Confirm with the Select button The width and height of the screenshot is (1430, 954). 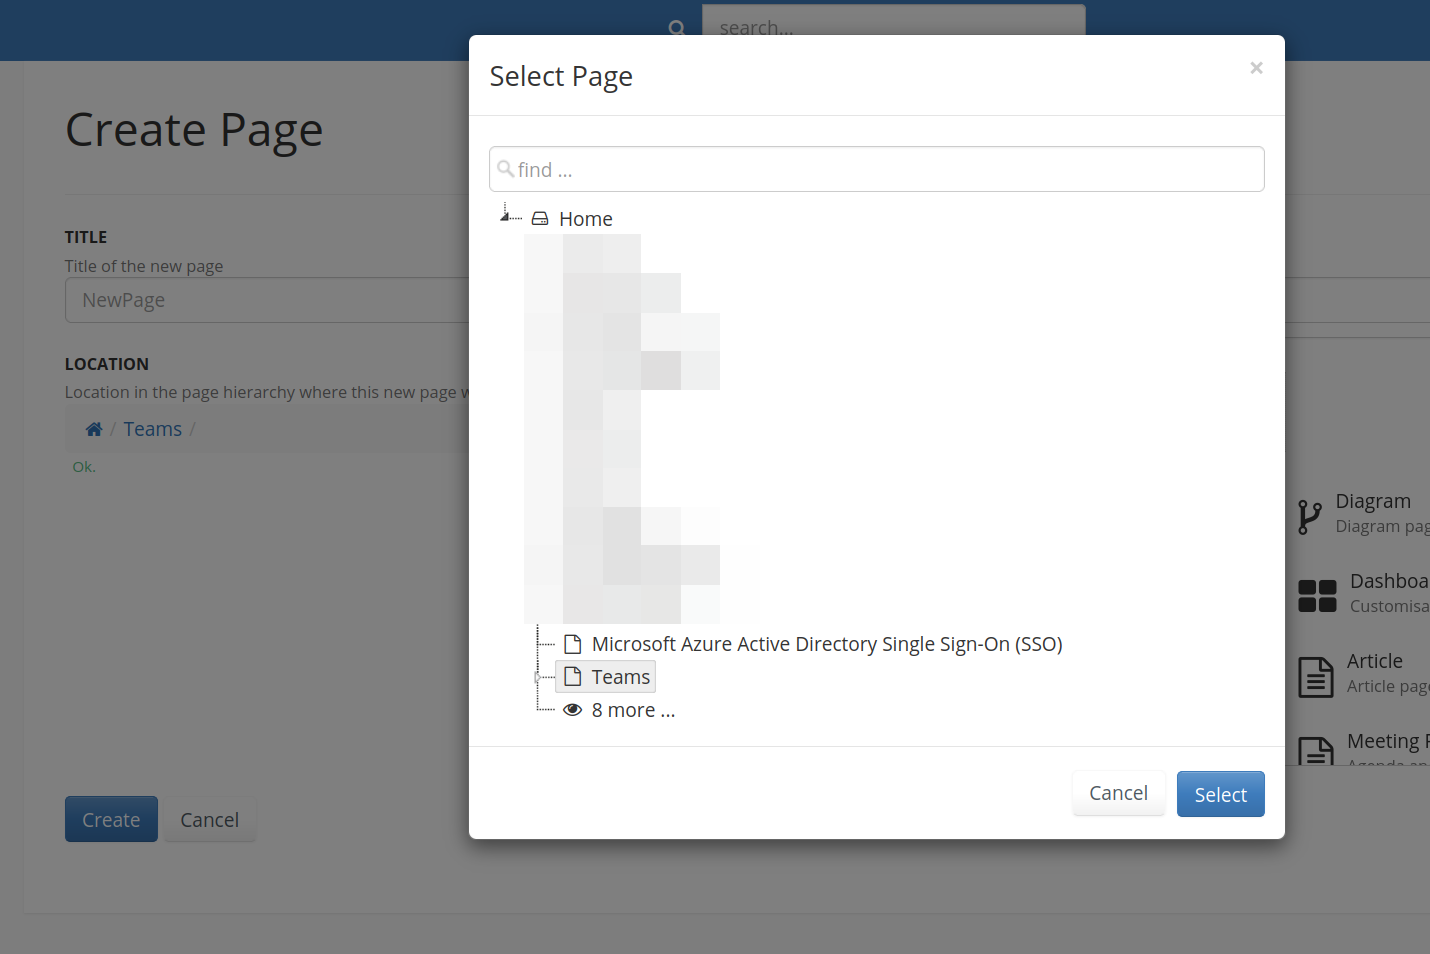pyautogui.click(x=1220, y=793)
